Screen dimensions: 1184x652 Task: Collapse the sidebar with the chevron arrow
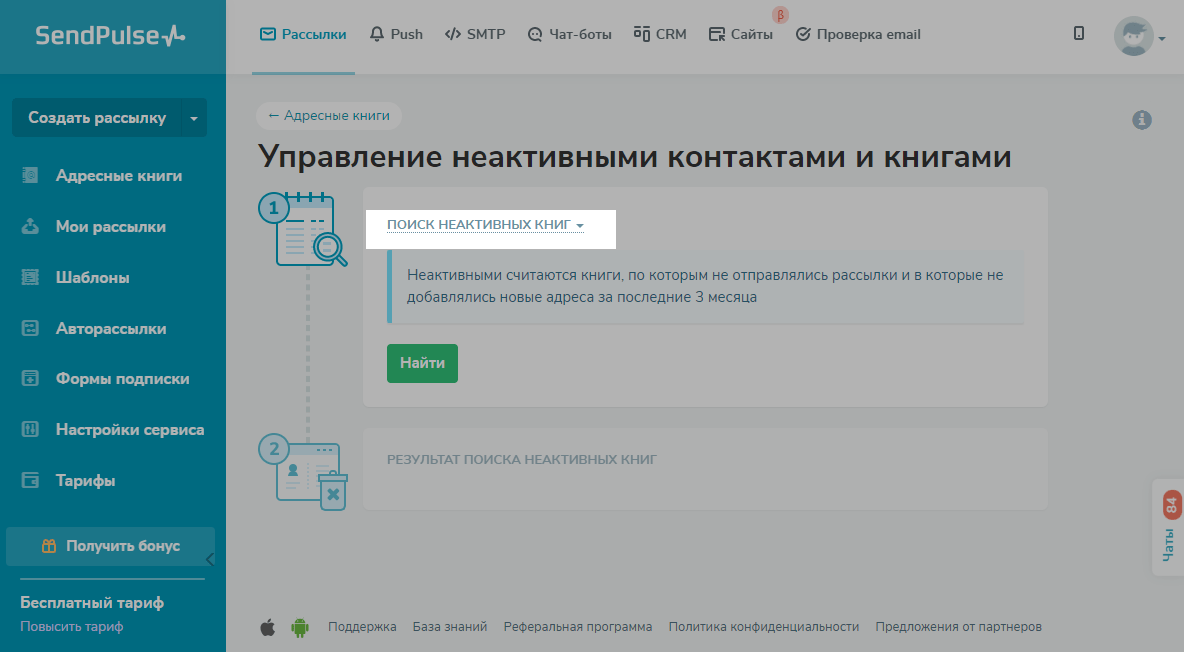click(x=209, y=559)
